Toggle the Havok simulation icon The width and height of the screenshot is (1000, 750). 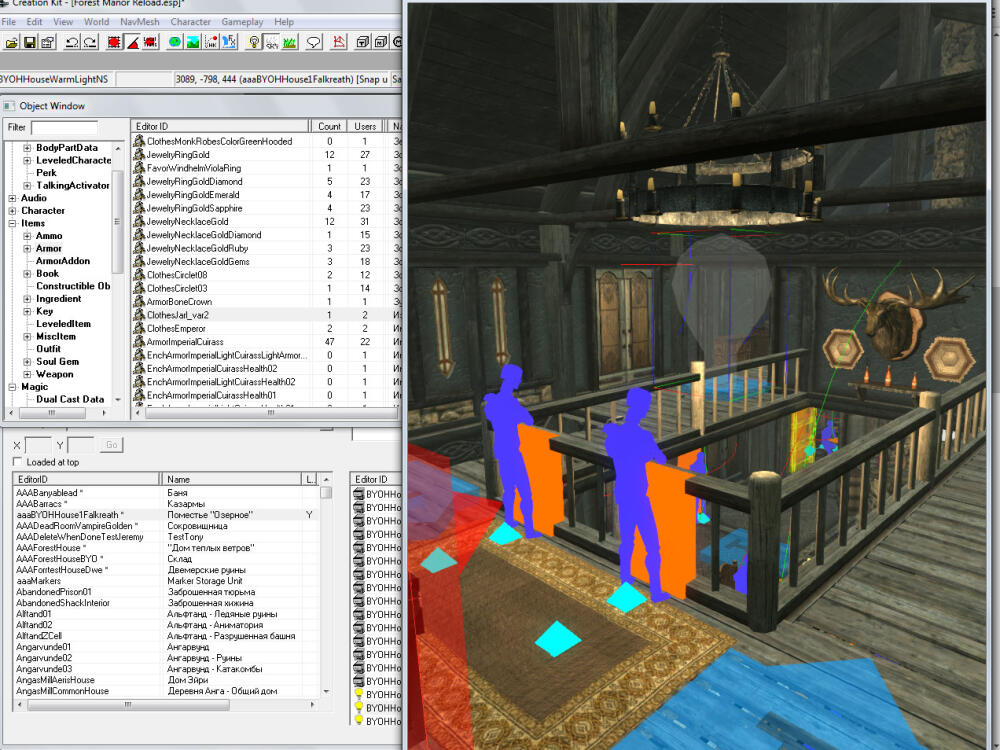[211, 43]
